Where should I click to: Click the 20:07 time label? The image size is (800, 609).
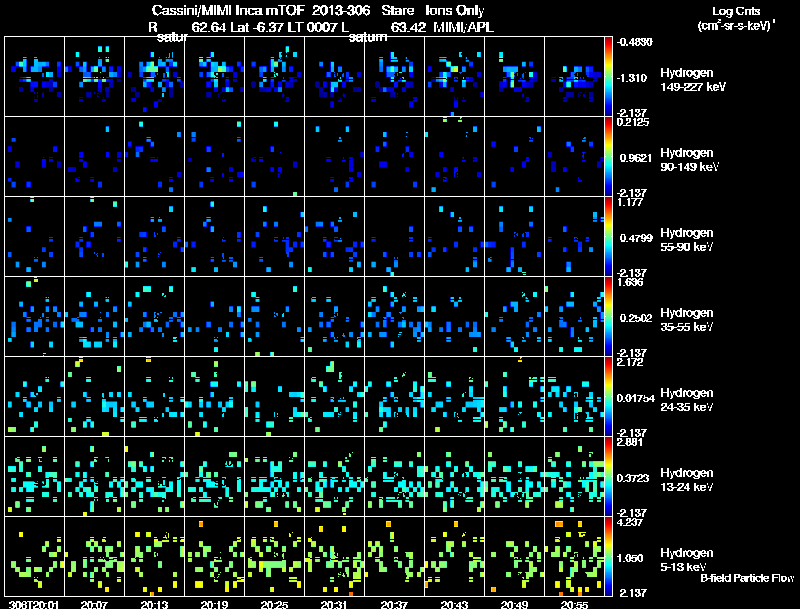click(95, 604)
